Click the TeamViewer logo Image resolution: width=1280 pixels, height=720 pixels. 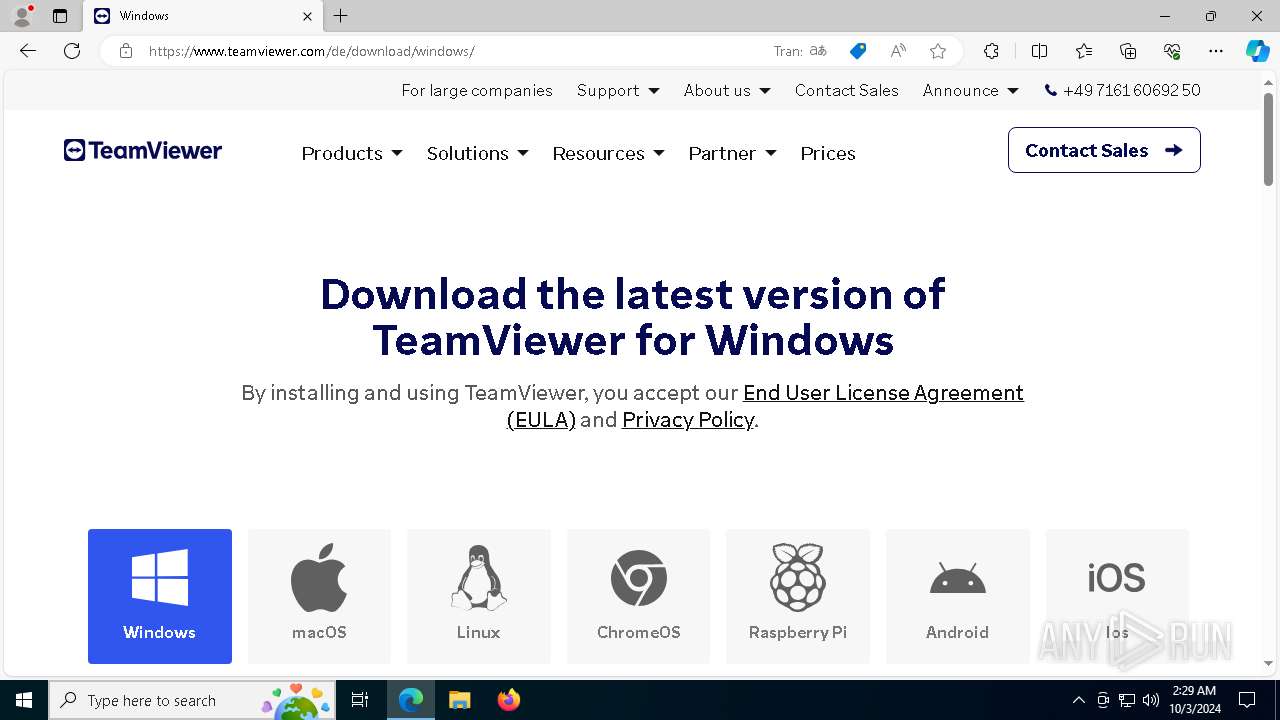(143, 150)
